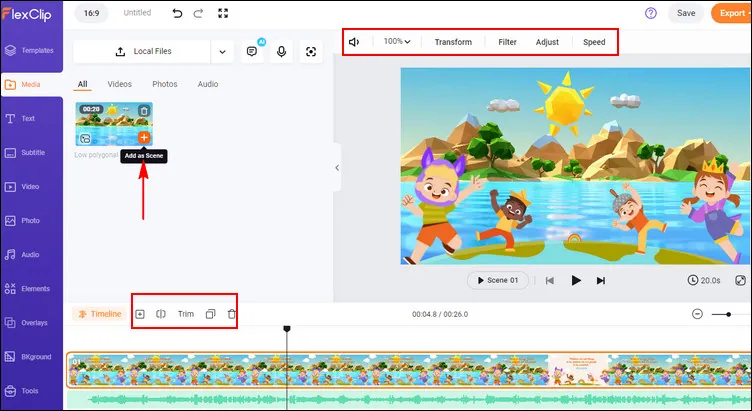Click the Trim button
This screenshot has width=752, height=411.
click(x=186, y=314)
